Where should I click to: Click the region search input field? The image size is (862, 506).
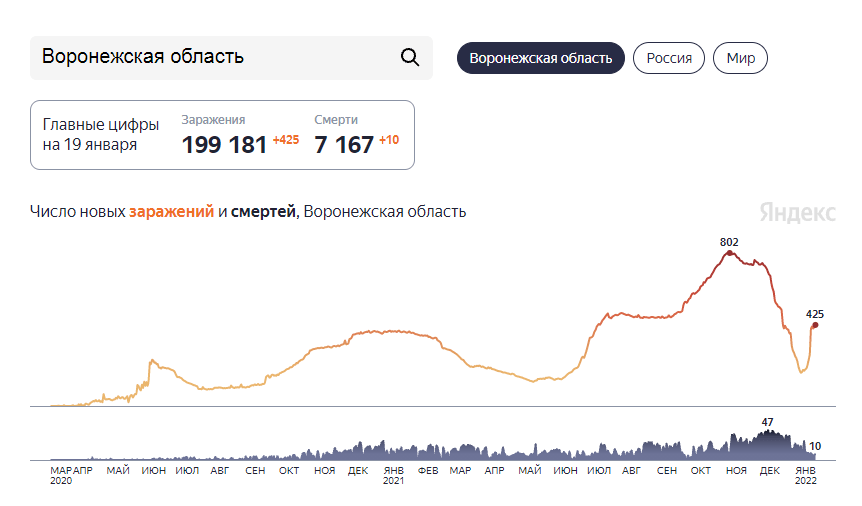point(215,57)
